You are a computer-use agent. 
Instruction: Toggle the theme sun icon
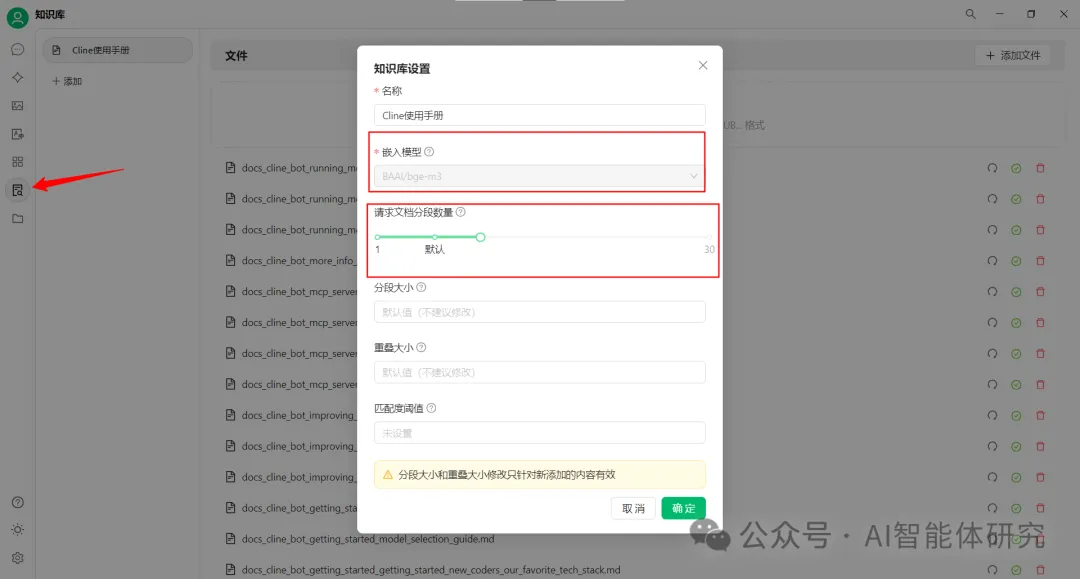[18, 529]
